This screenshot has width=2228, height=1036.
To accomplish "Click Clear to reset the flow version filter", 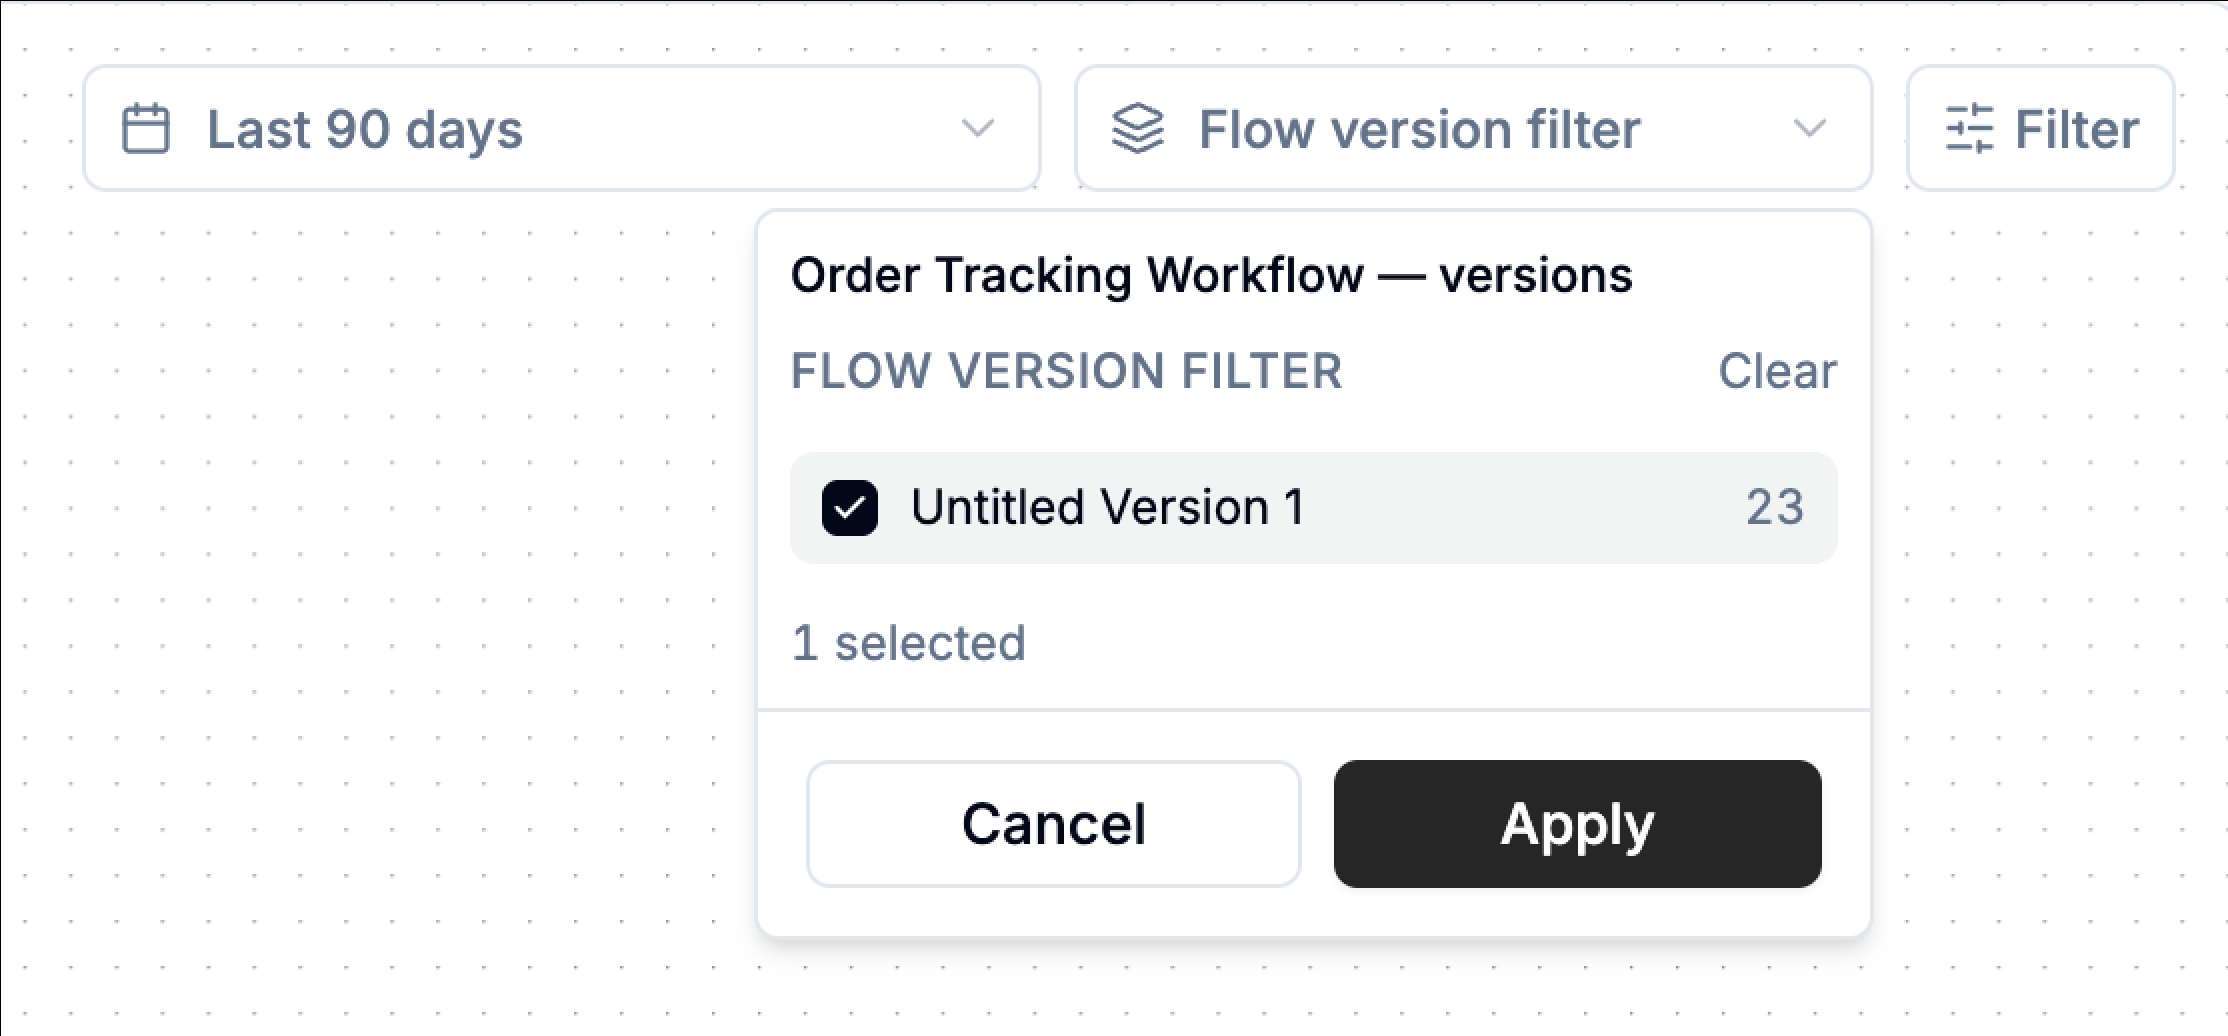I will 1777,371.
